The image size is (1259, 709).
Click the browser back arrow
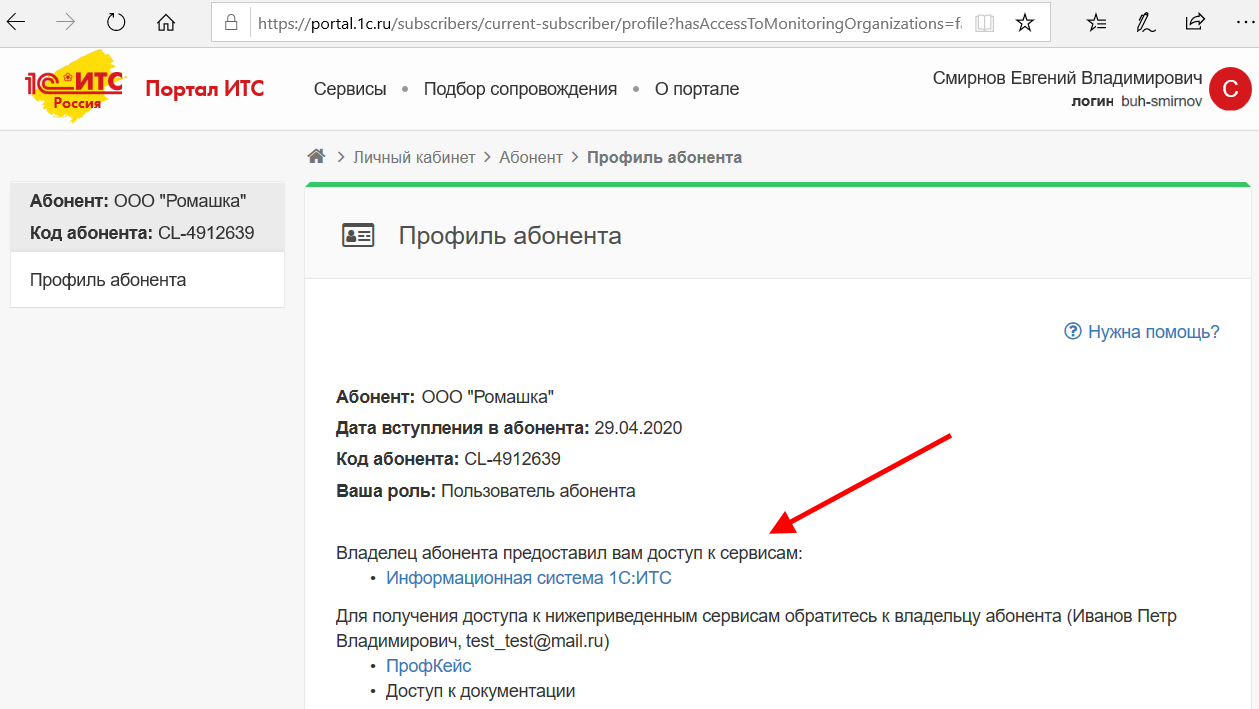tap(17, 22)
